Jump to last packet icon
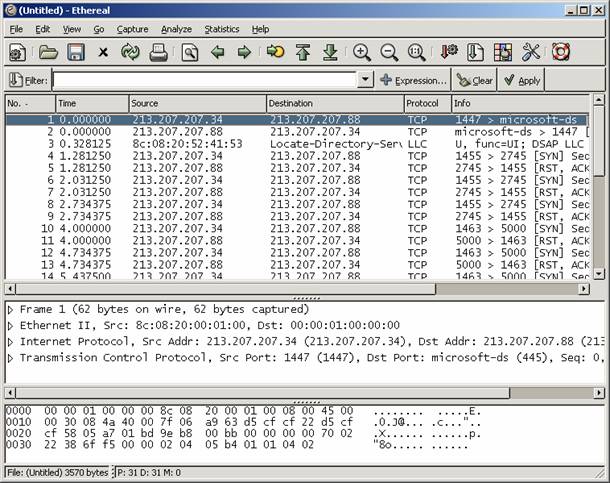Image resolution: width=610 pixels, height=483 pixels. [330, 52]
